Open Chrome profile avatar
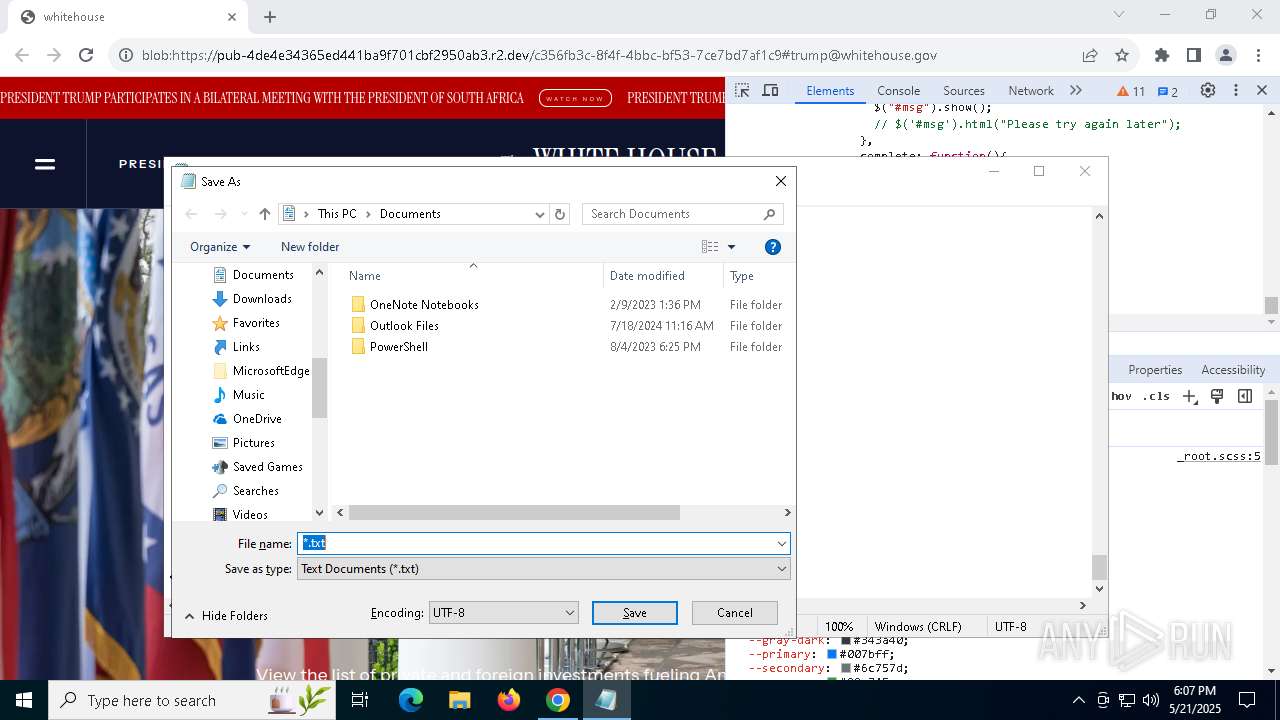Viewport: 1280px width, 720px height. click(x=1226, y=56)
